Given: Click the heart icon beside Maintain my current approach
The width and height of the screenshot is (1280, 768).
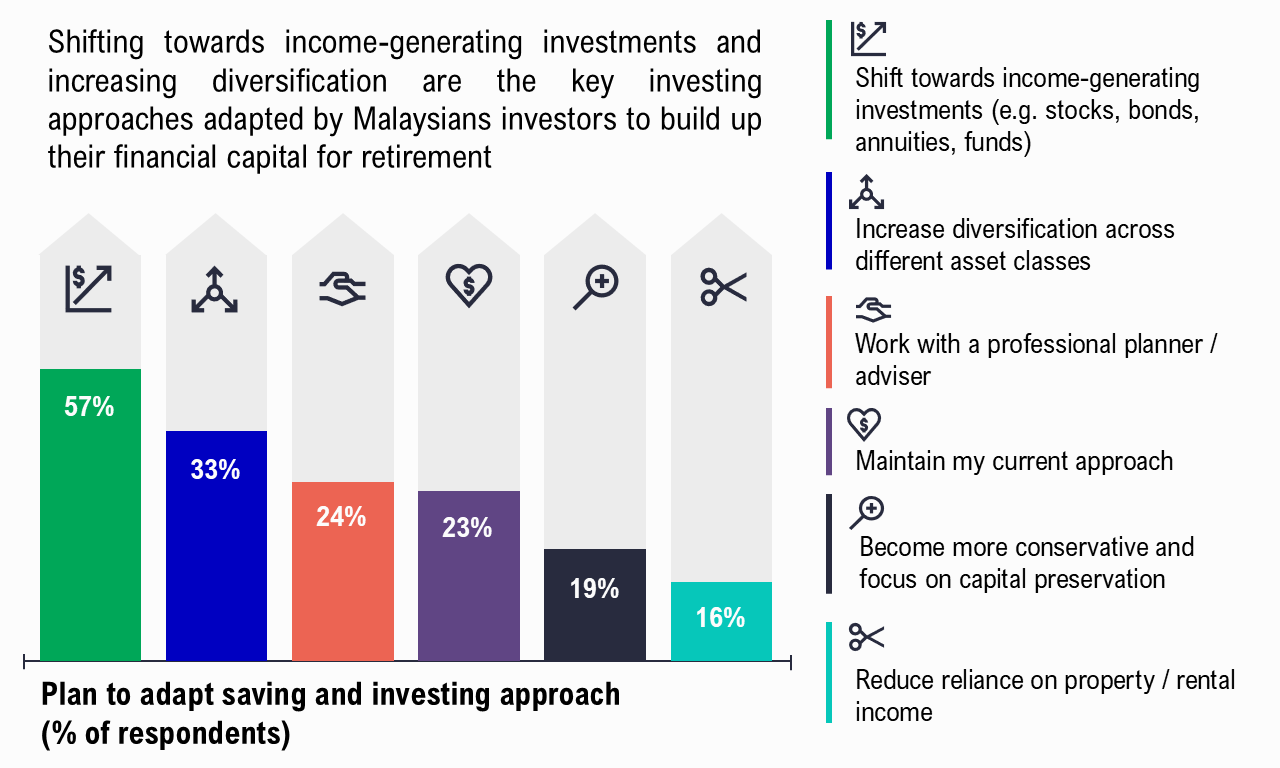Looking at the screenshot, I should (864, 424).
